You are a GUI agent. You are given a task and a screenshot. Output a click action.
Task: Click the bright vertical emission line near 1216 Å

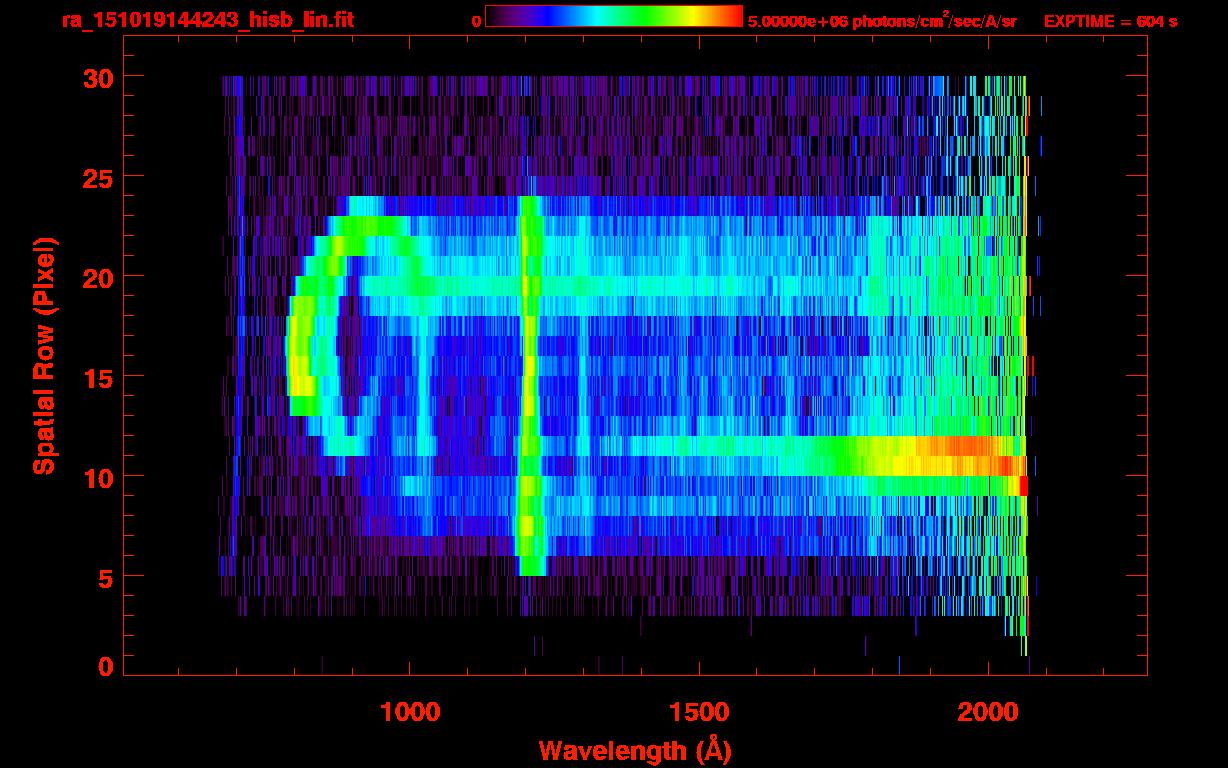(529, 385)
